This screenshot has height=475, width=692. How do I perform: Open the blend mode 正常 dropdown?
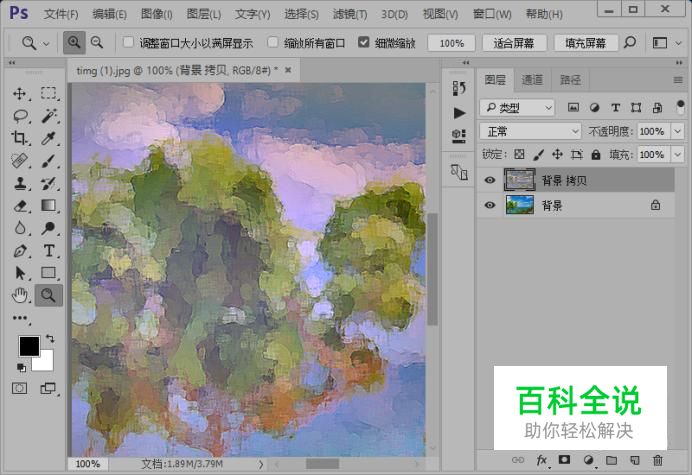530,132
